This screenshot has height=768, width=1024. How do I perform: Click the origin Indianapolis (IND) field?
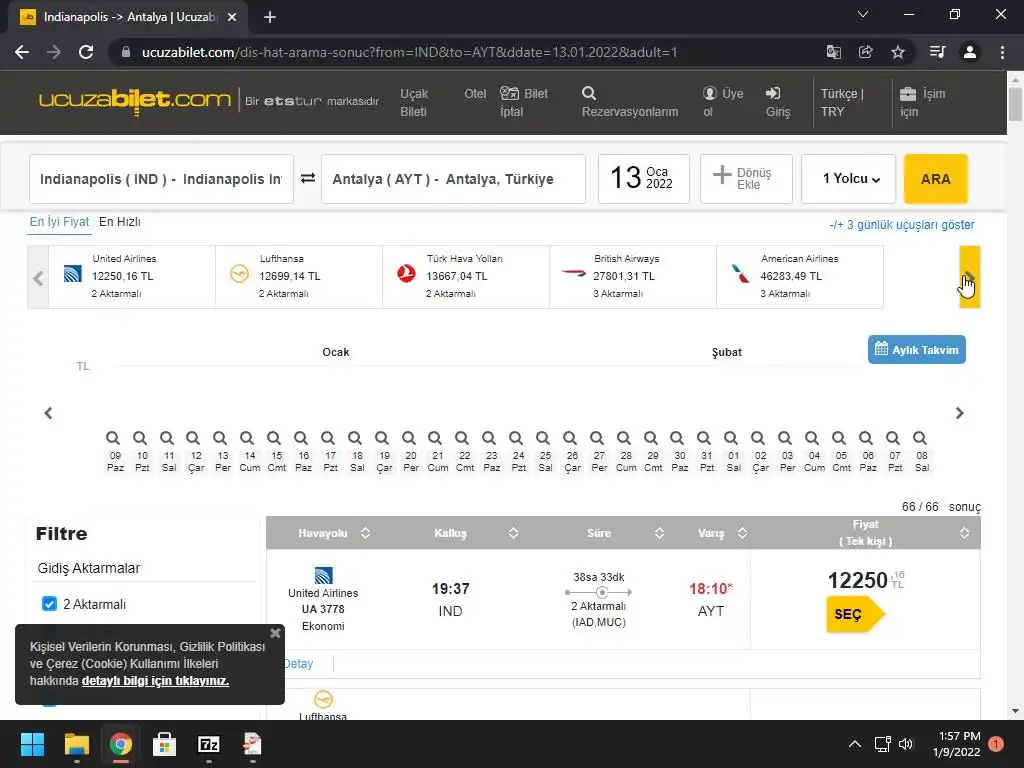161,179
